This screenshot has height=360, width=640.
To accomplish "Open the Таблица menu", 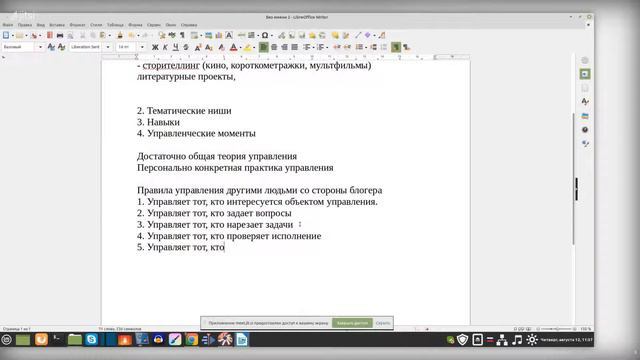I will coord(115,25).
